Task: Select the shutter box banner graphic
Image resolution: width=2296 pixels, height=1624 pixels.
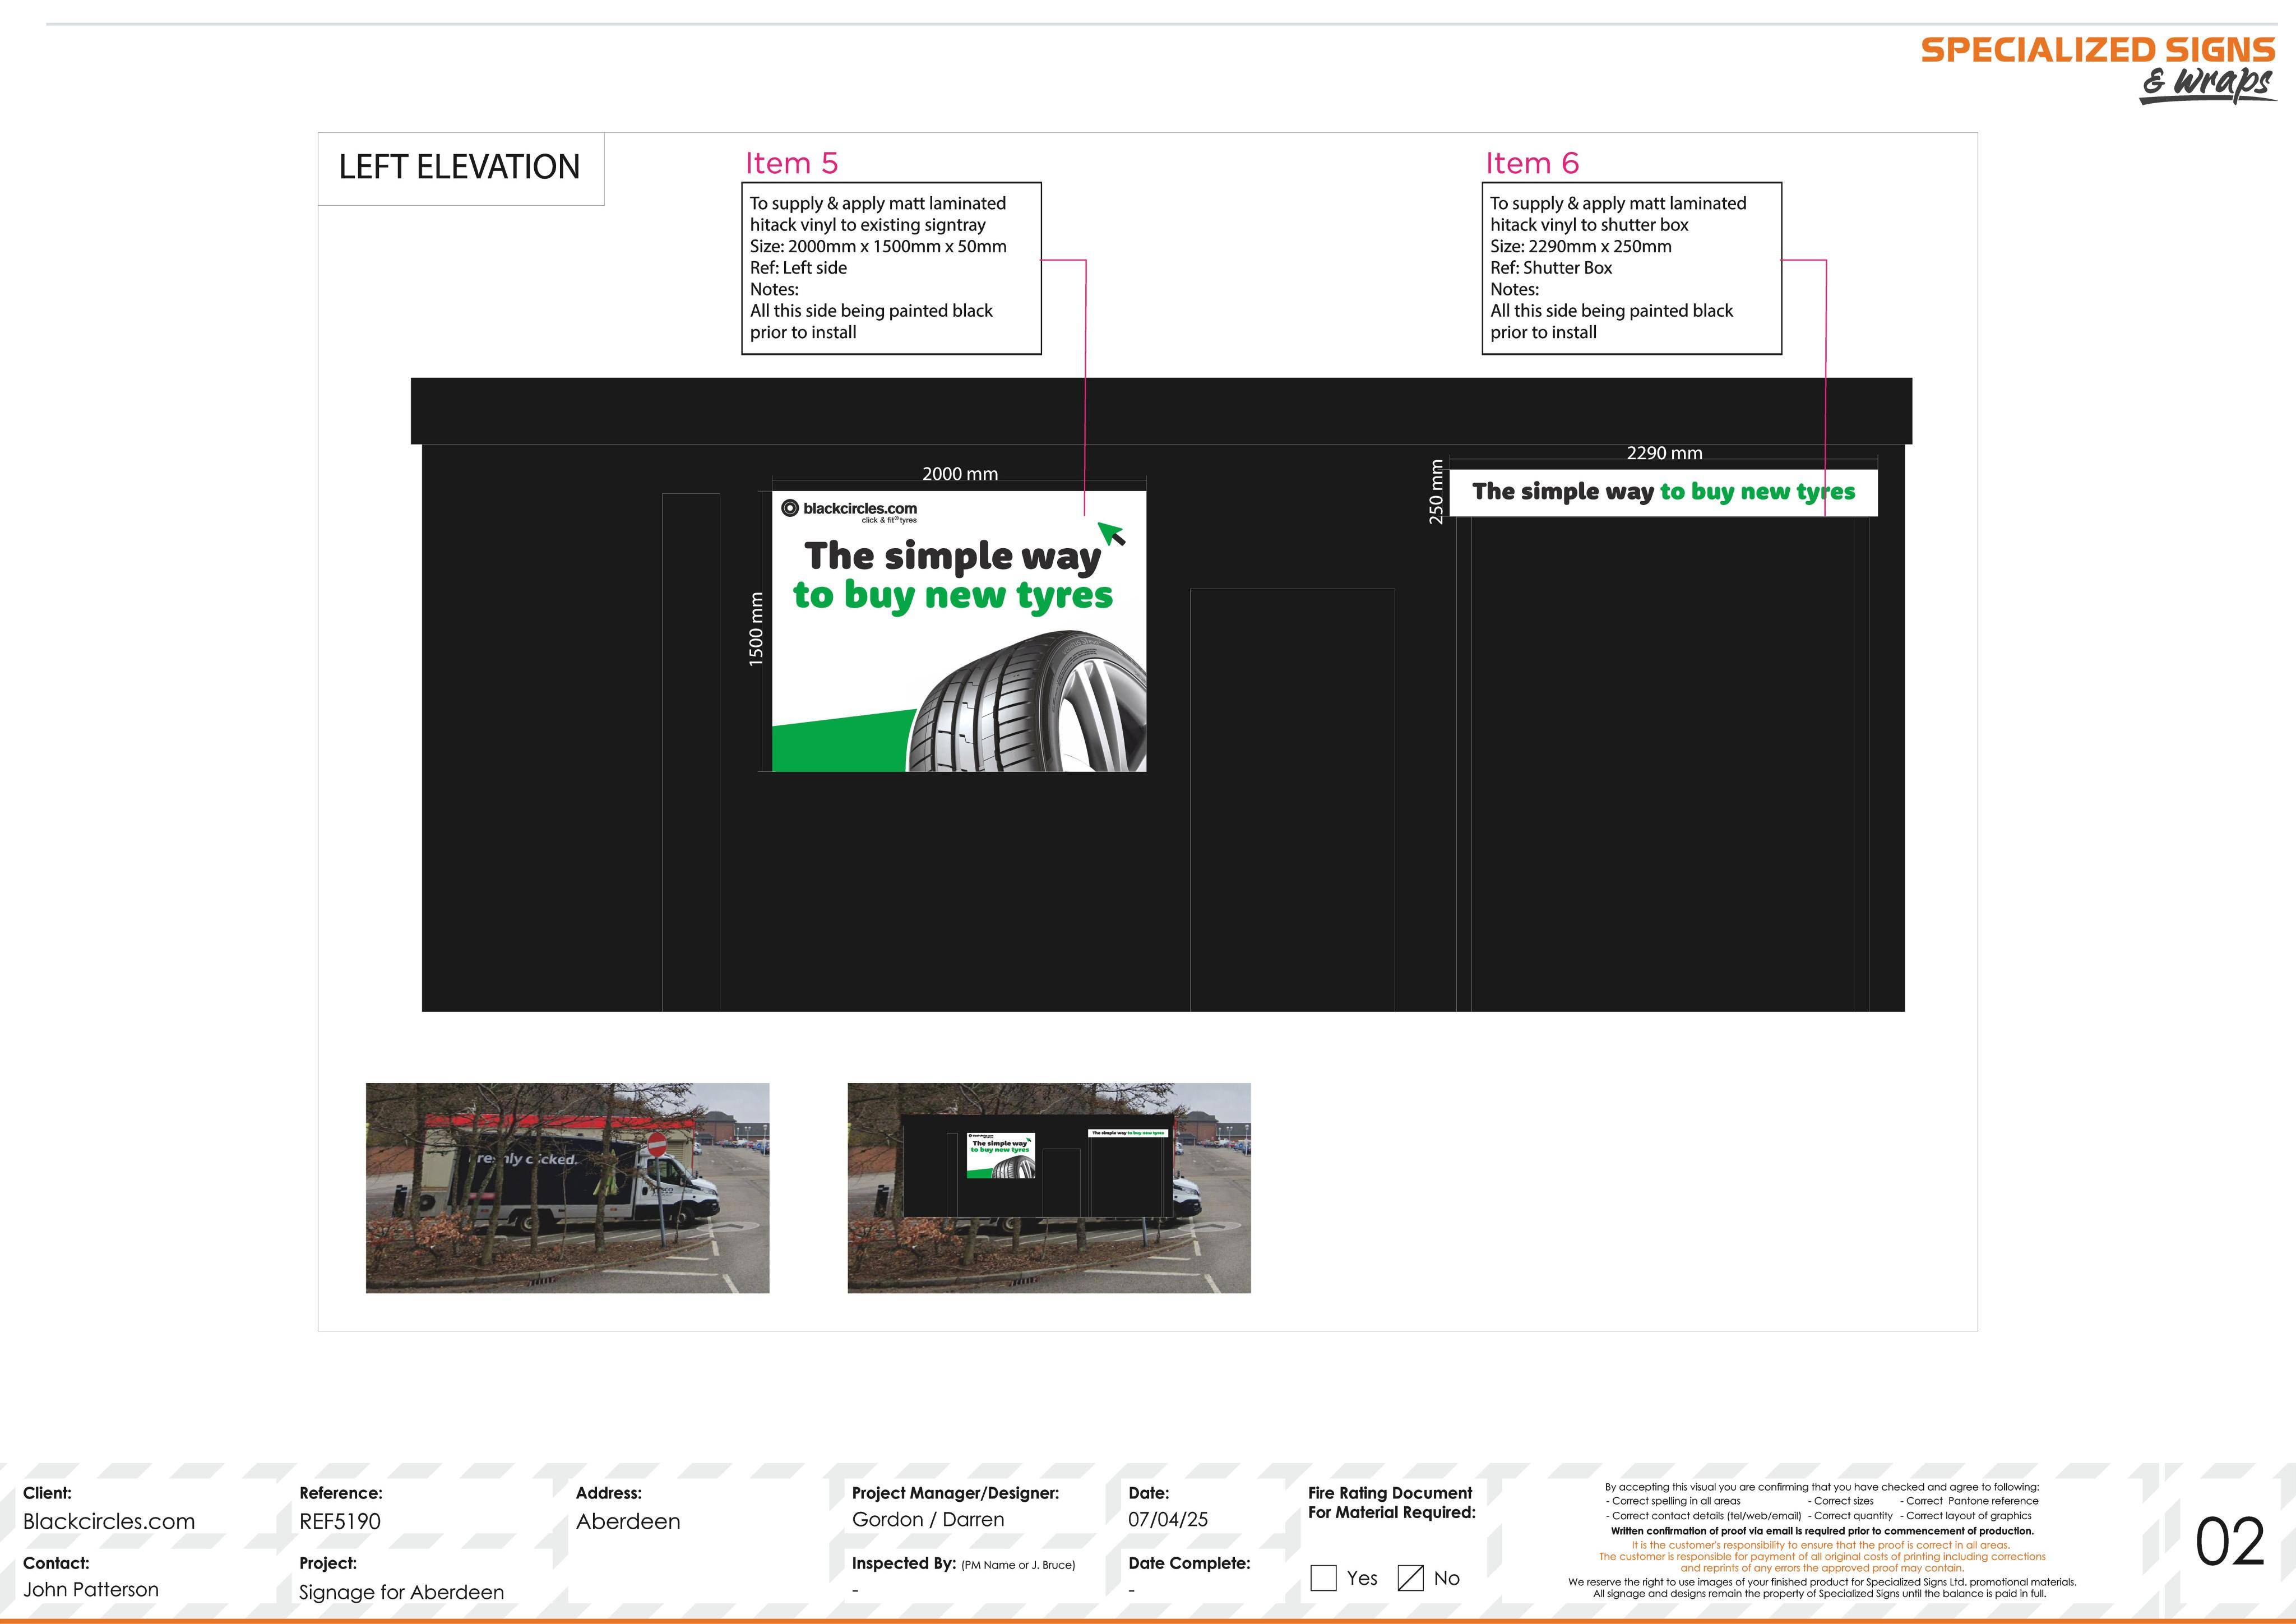Action: [1663, 492]
